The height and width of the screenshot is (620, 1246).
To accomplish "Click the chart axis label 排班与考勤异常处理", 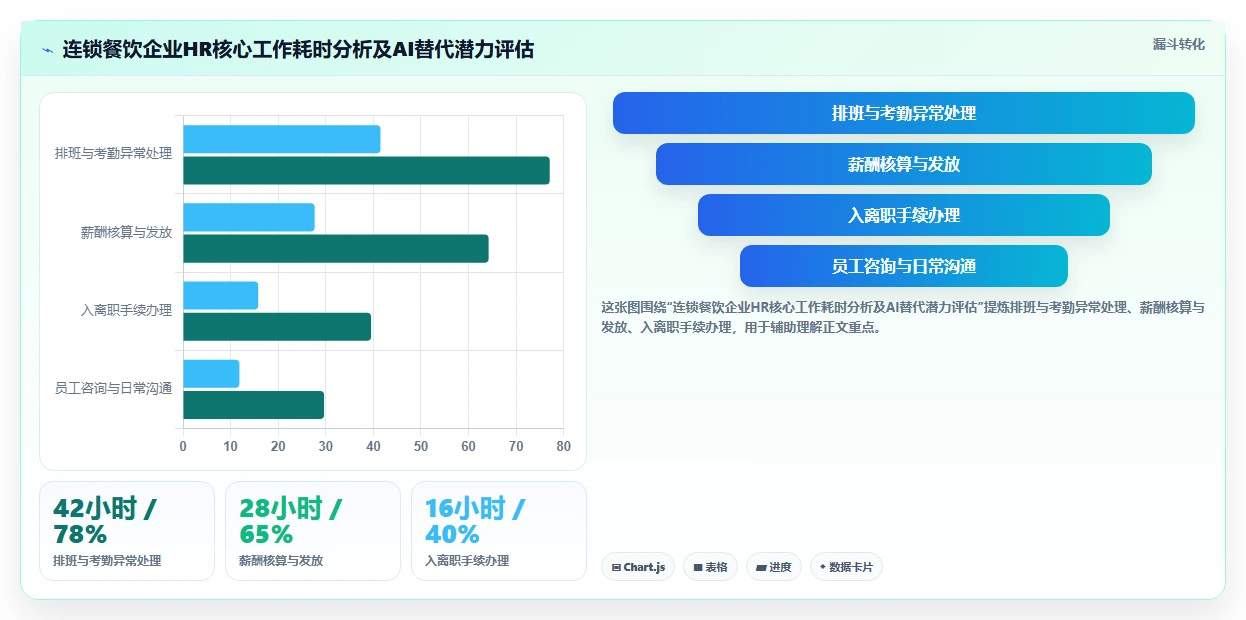I will tap(113, 154).
